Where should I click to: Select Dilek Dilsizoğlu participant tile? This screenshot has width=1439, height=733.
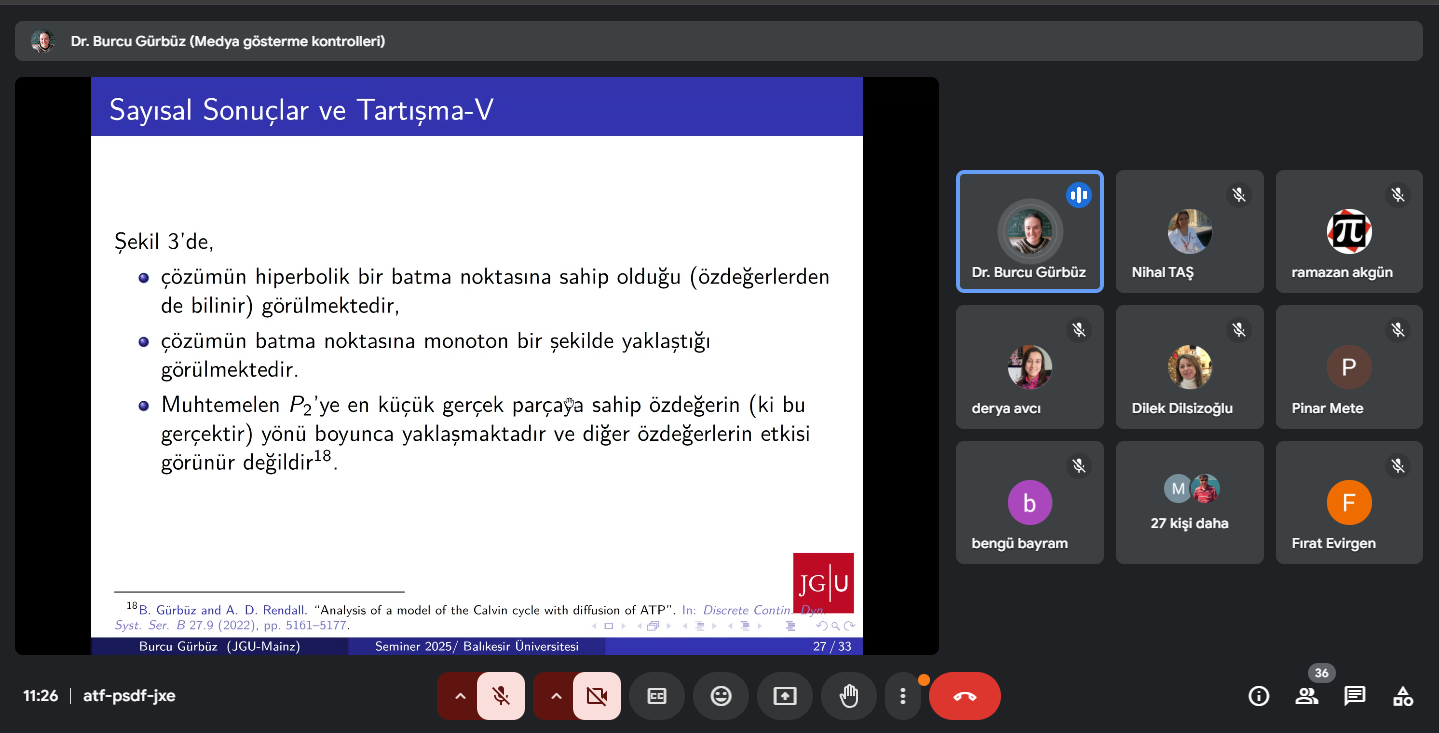(1190, 367)
